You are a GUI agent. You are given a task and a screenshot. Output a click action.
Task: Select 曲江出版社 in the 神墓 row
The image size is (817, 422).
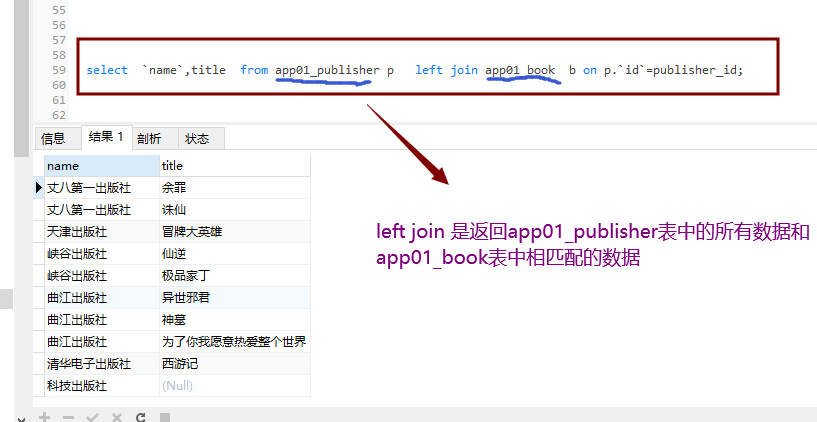pyautogui.click(x=102, y=319)
